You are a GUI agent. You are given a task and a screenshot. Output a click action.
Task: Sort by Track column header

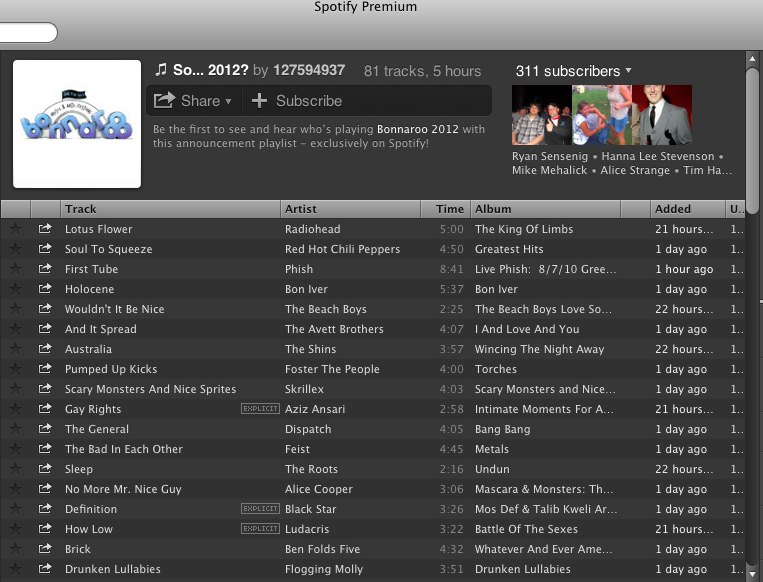[170, 209]
